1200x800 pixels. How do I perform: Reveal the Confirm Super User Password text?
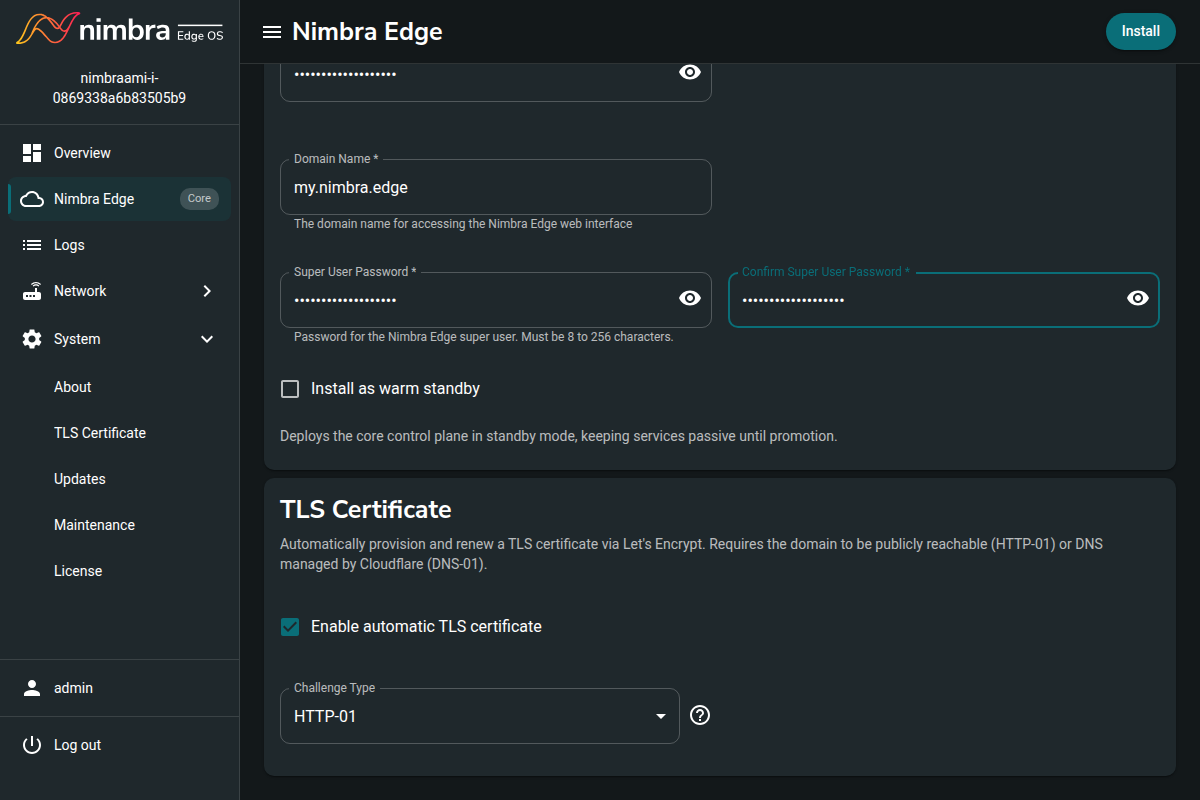1138,298
